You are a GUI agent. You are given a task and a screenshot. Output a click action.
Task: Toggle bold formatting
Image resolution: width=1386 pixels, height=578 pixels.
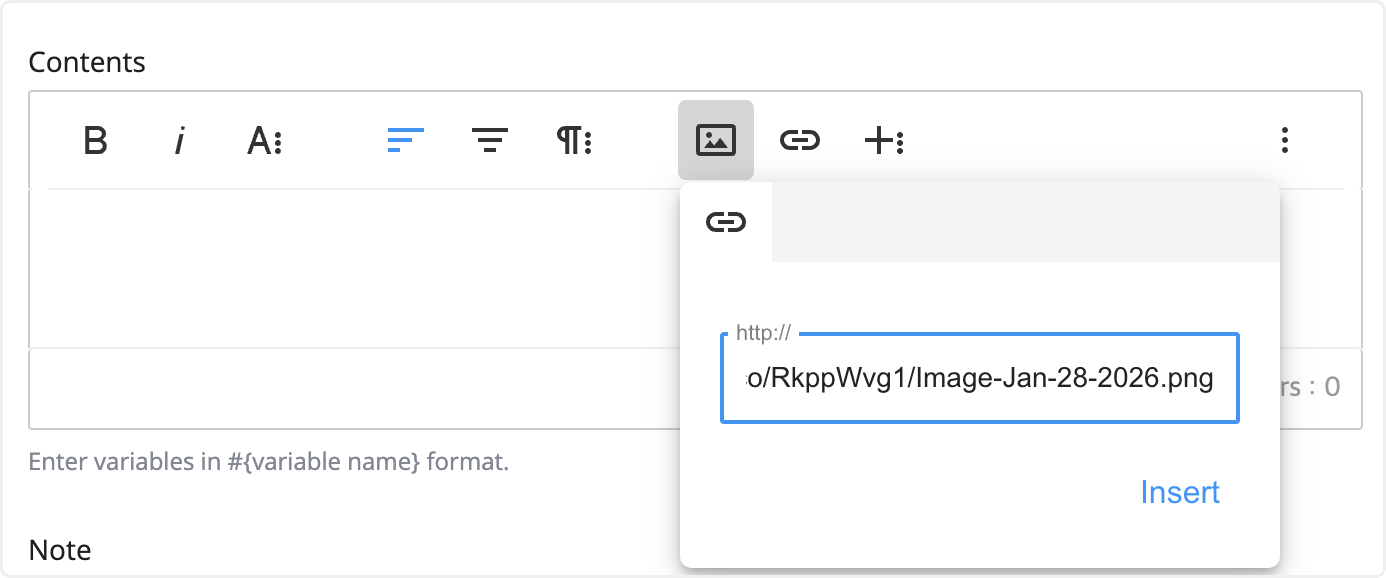coord(95,141)
